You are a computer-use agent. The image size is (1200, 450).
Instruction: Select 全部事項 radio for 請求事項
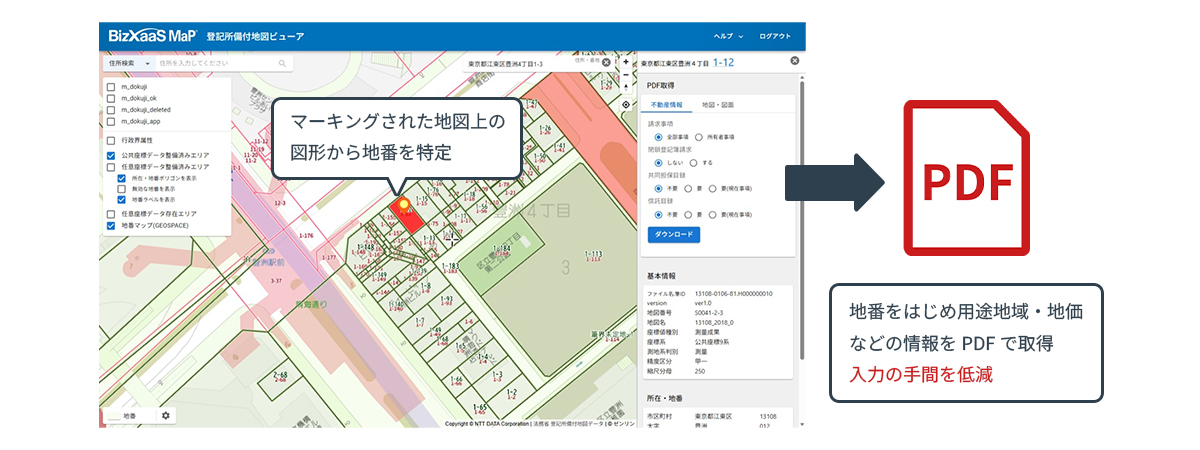click(x=658, y=136)
